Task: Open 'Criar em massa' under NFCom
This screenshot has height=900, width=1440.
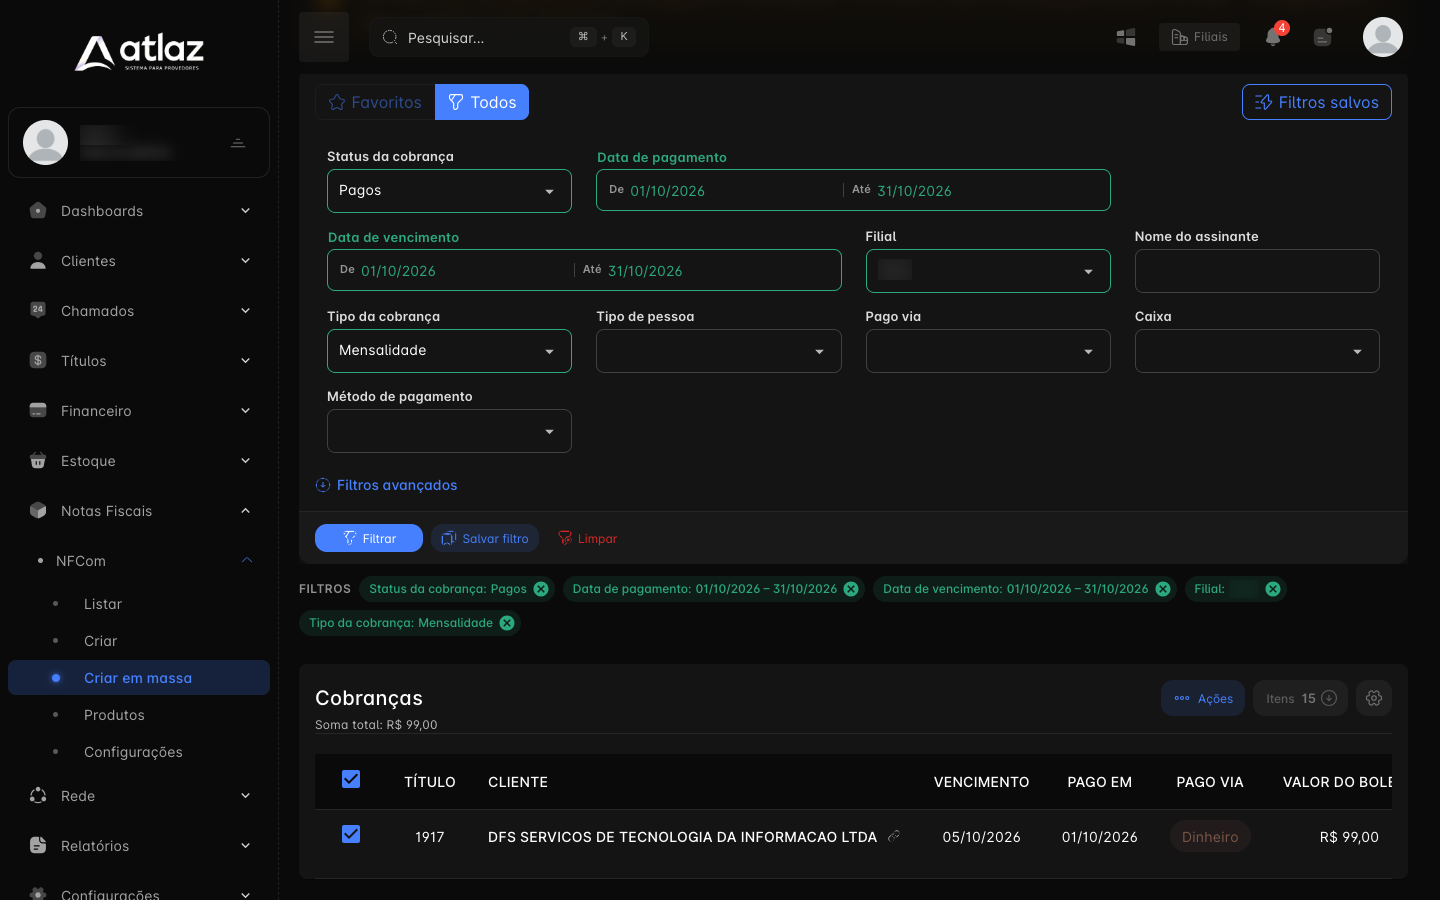Action: (139, 678)
